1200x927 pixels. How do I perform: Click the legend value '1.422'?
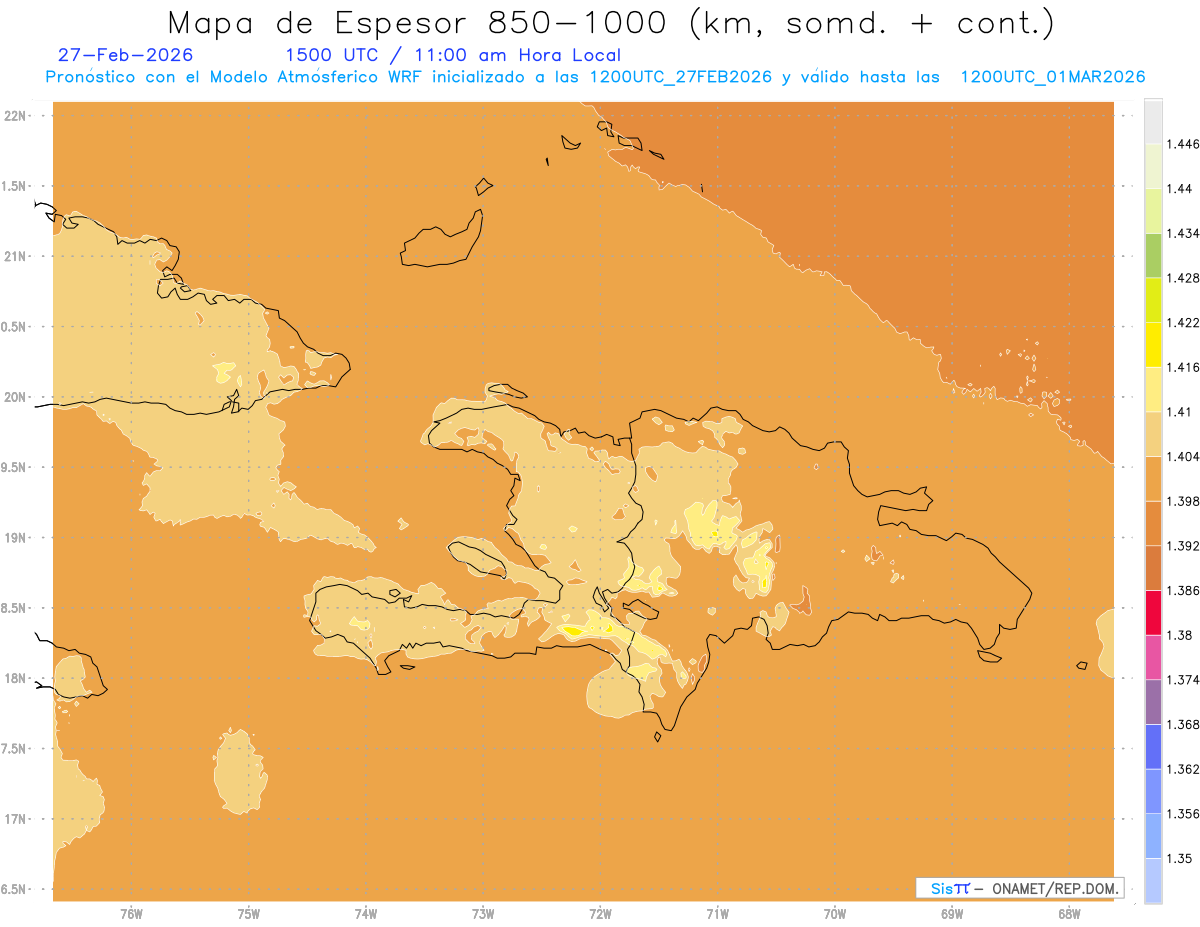click(1182, 322)
